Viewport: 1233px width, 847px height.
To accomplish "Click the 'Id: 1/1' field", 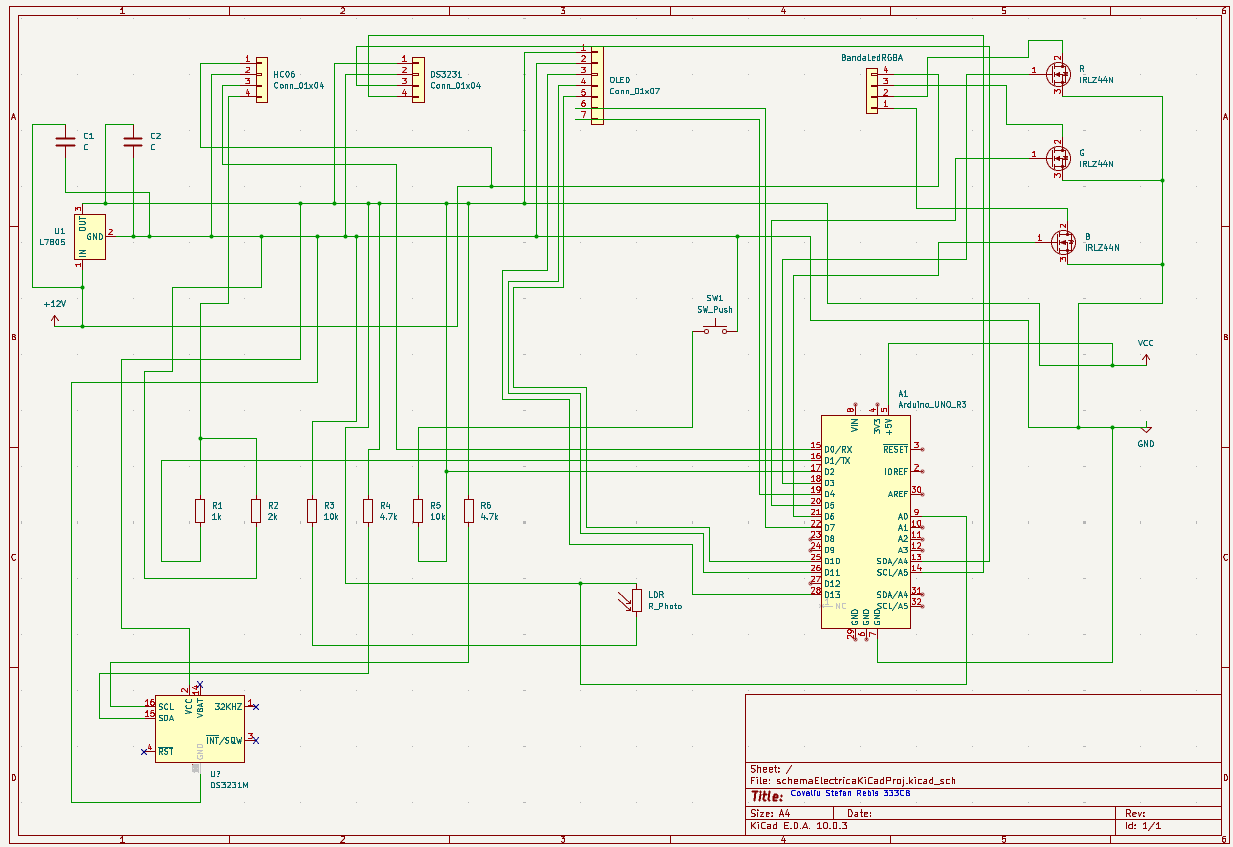I will pyautogui.click(x=1143, y=826).
